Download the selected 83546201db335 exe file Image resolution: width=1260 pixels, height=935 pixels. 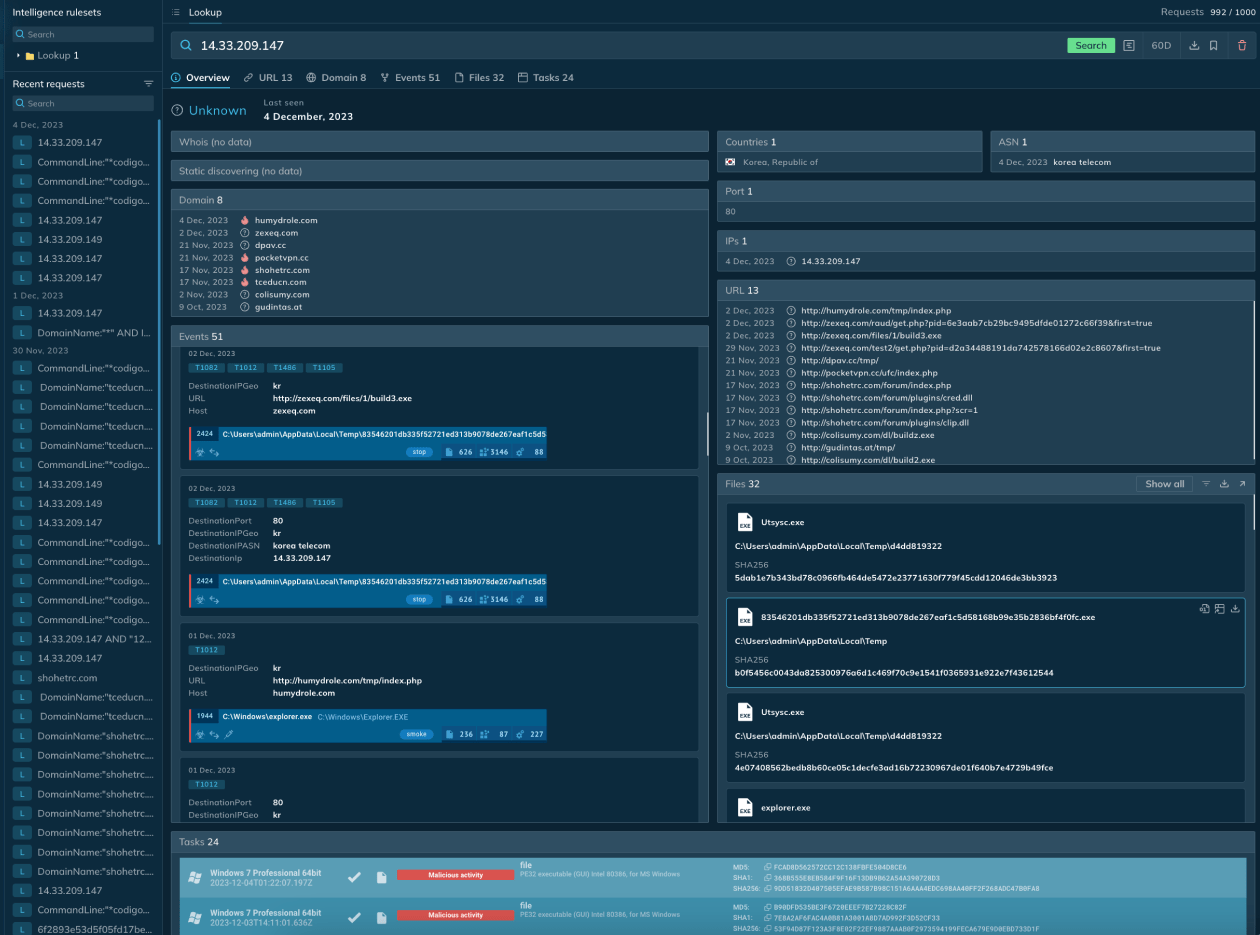(x=1235, y=608)
